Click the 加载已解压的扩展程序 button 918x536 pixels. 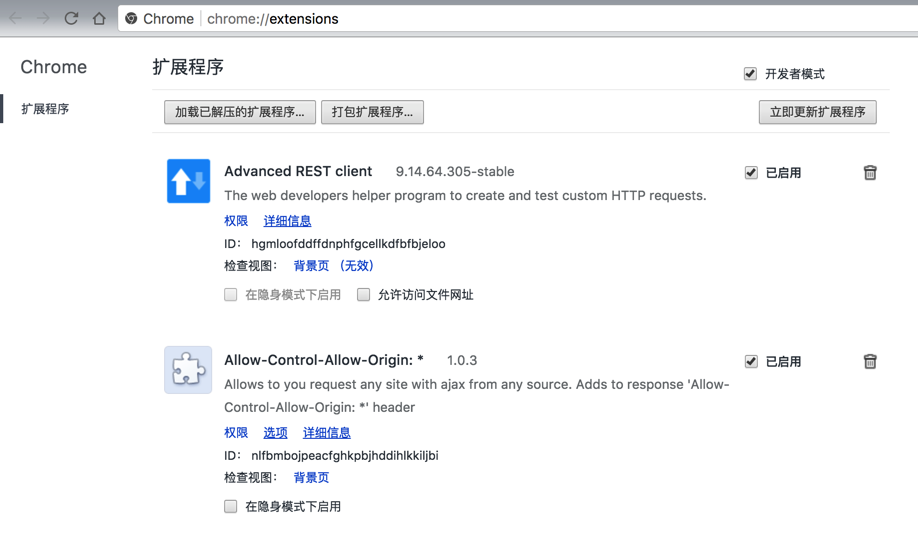(x=240, y=112)
